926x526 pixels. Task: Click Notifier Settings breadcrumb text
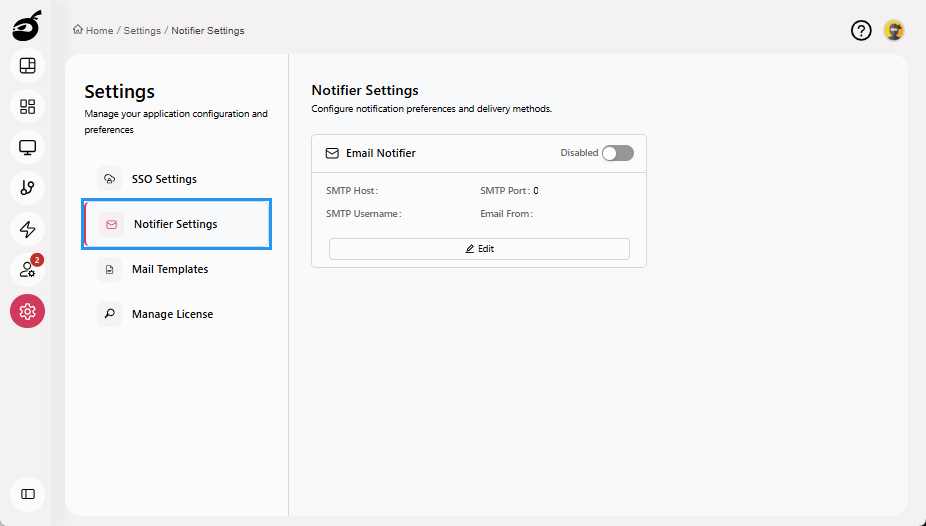[208, 31]
